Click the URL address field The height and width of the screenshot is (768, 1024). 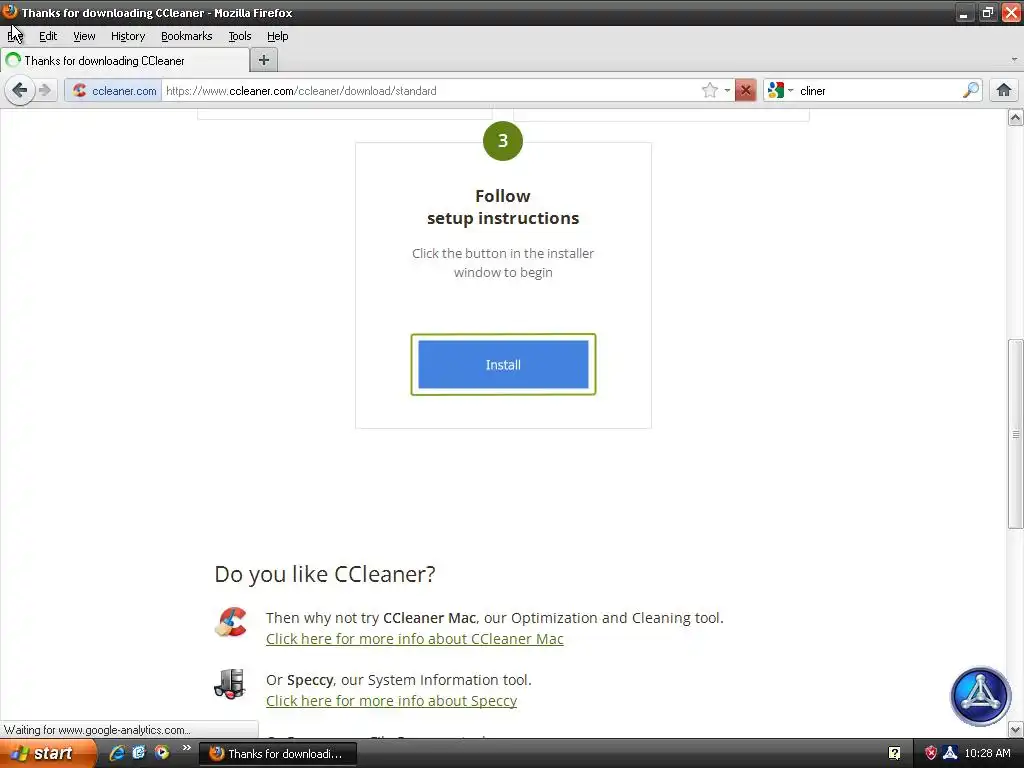(x=431, y=91)
